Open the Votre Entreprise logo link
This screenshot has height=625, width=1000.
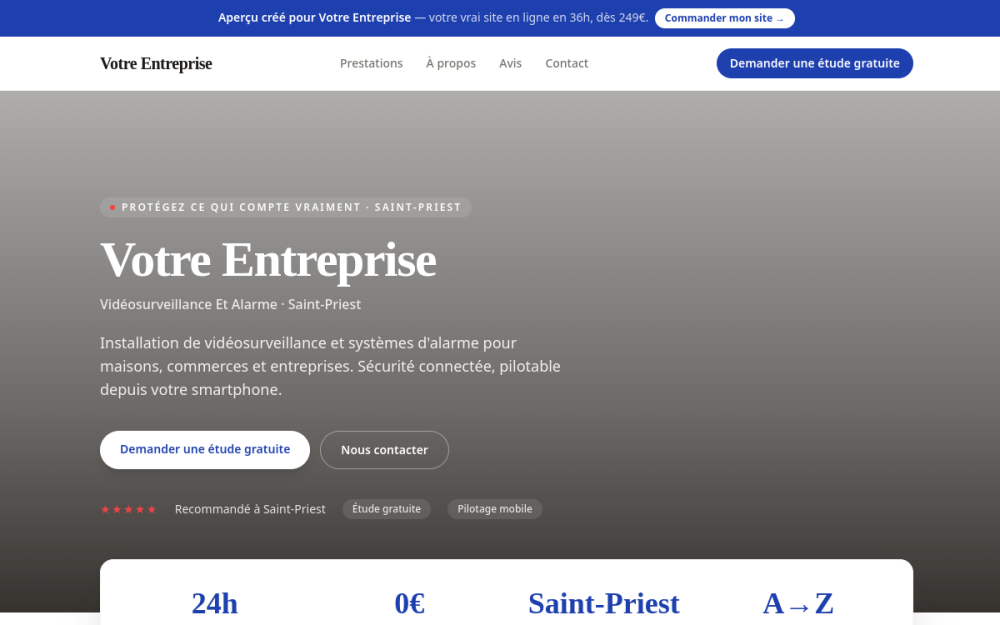tap(156, 63)
